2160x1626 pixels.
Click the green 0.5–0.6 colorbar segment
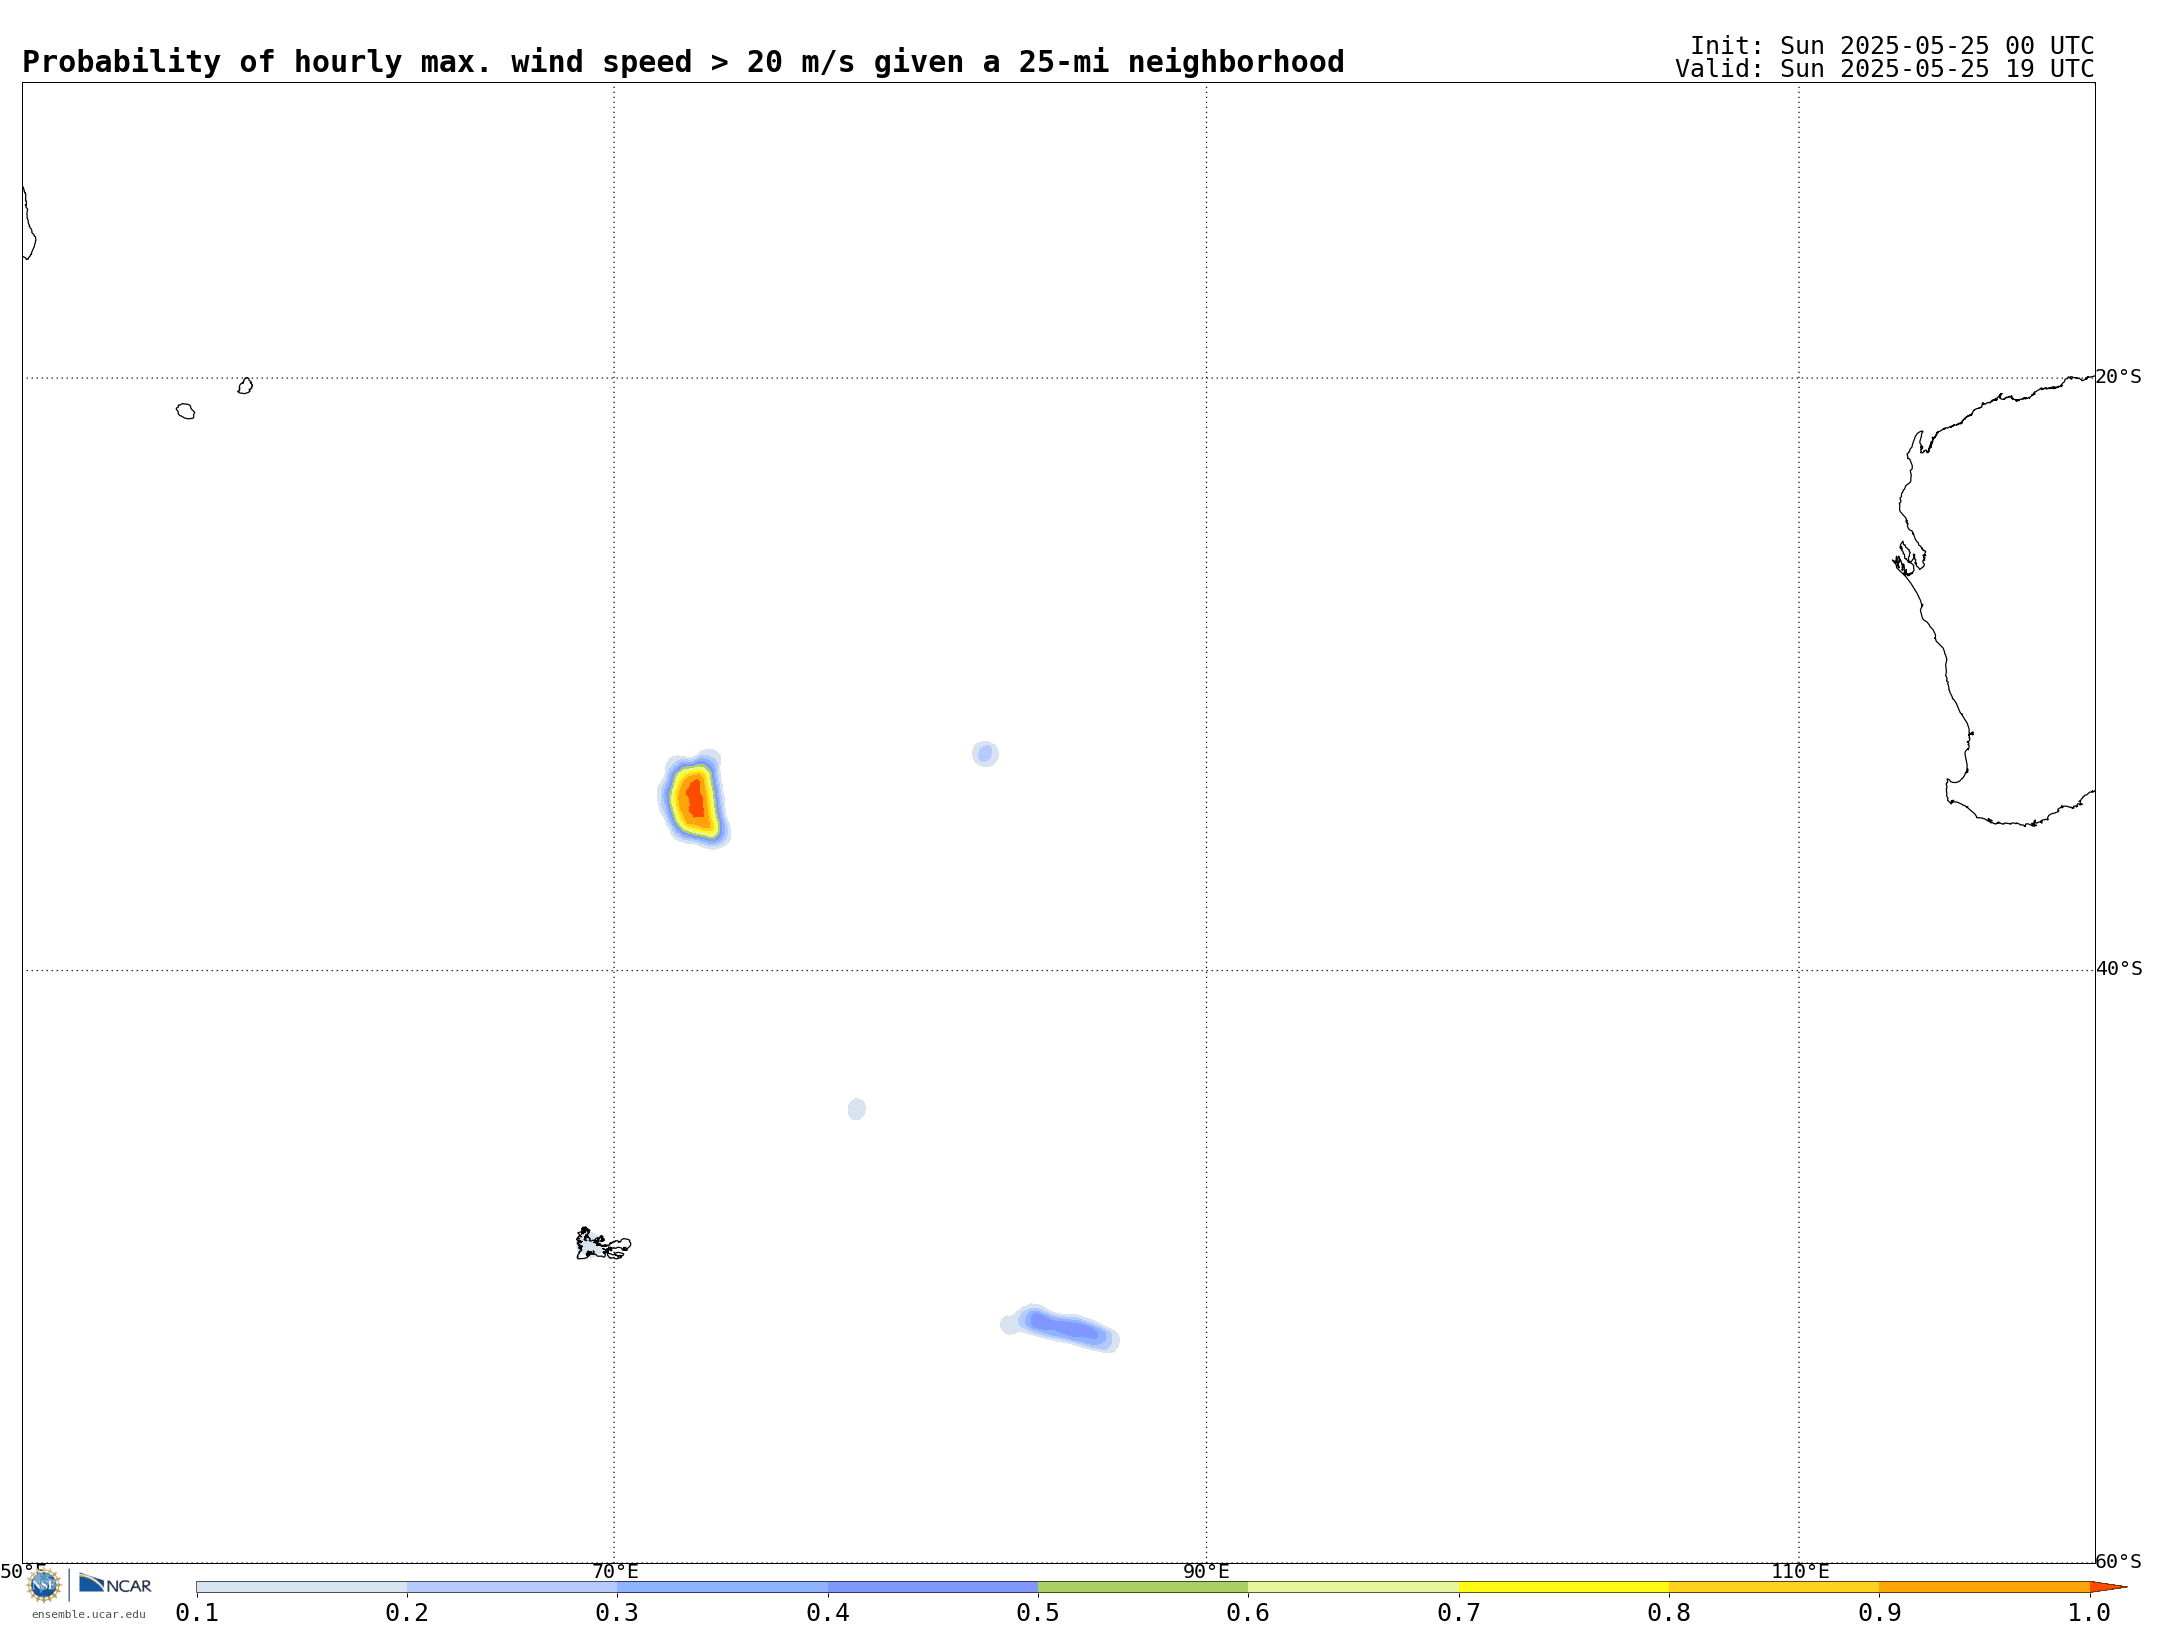tap(1143, 1587)
